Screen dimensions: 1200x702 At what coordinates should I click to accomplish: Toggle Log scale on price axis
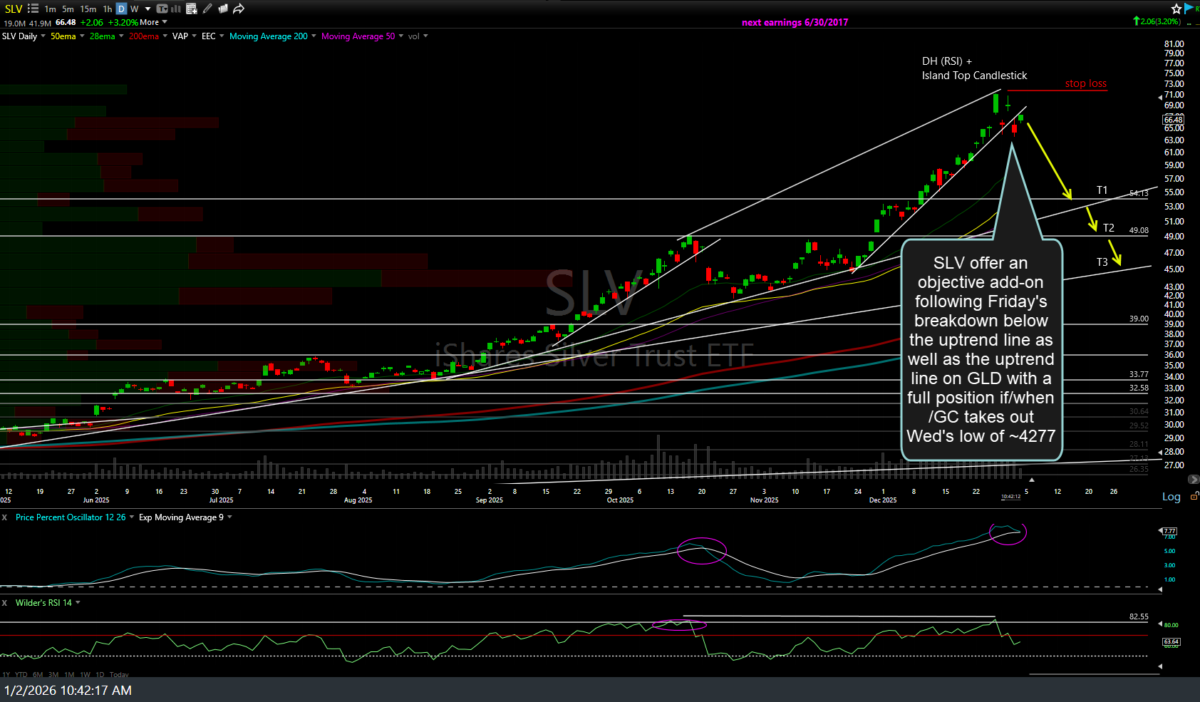tap(1171, 497)
